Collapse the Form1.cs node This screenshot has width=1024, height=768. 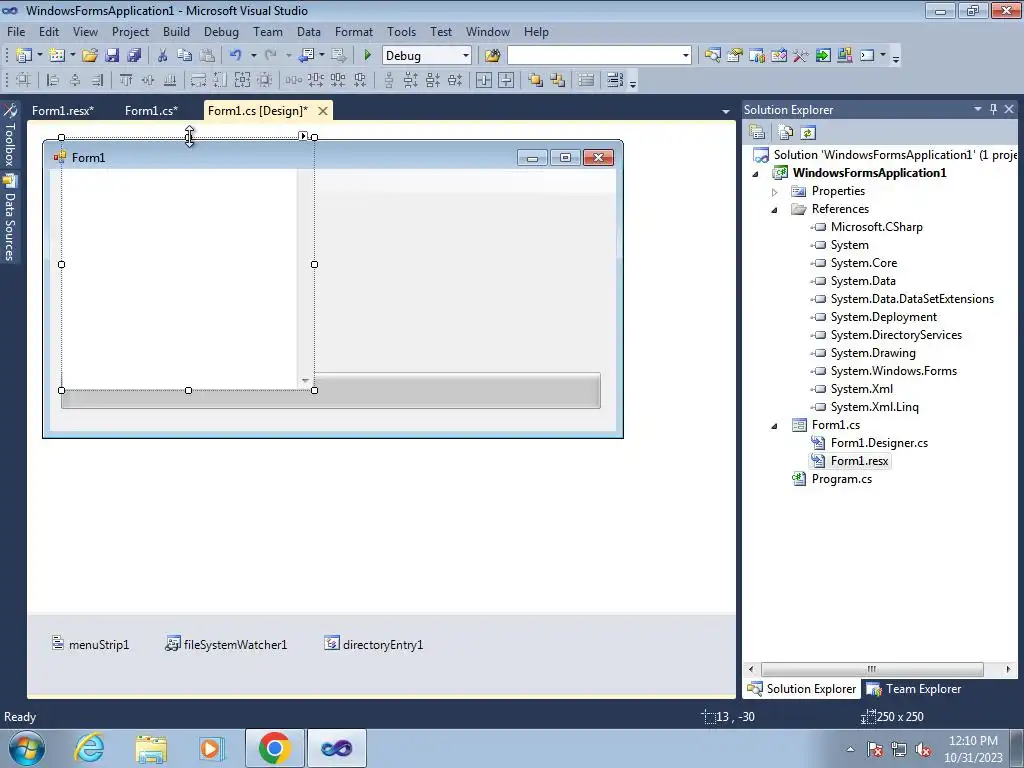775,426
